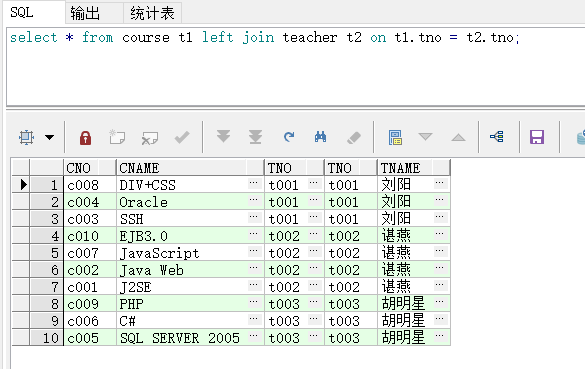This screenshot has width=585, height=369.
Task: Click 刘阳 in the Oracle row
Action: tap(396, 202)
